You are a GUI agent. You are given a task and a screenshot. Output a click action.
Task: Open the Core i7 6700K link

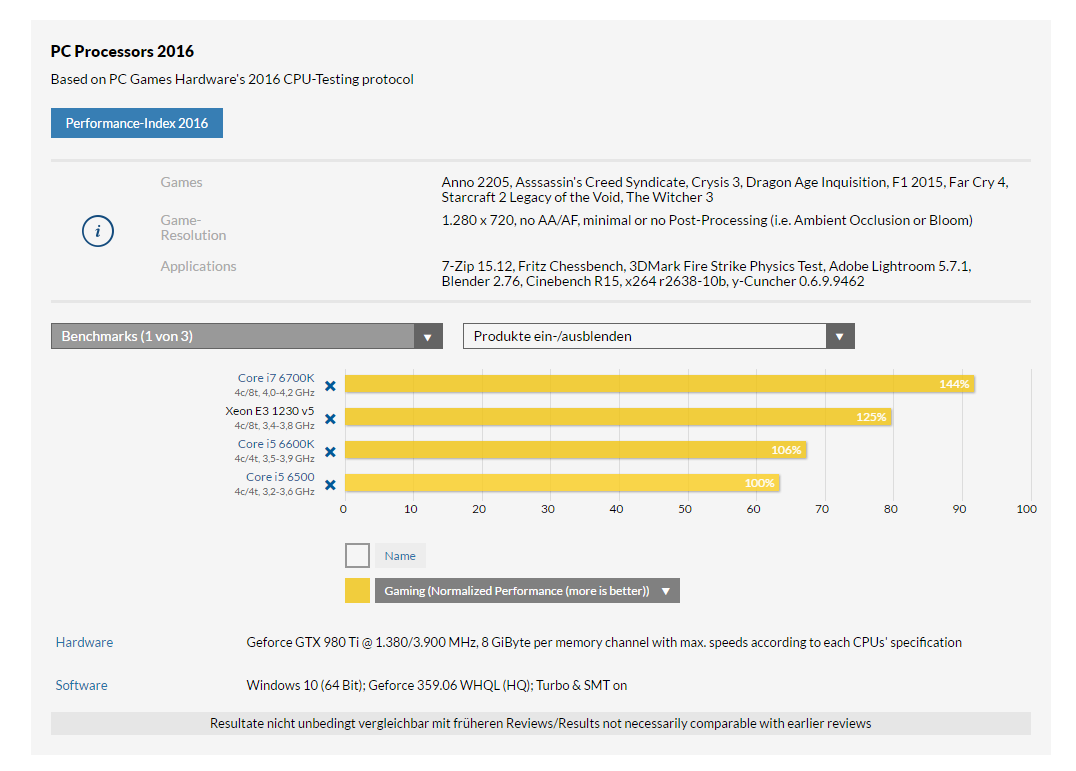pos(276,378)
